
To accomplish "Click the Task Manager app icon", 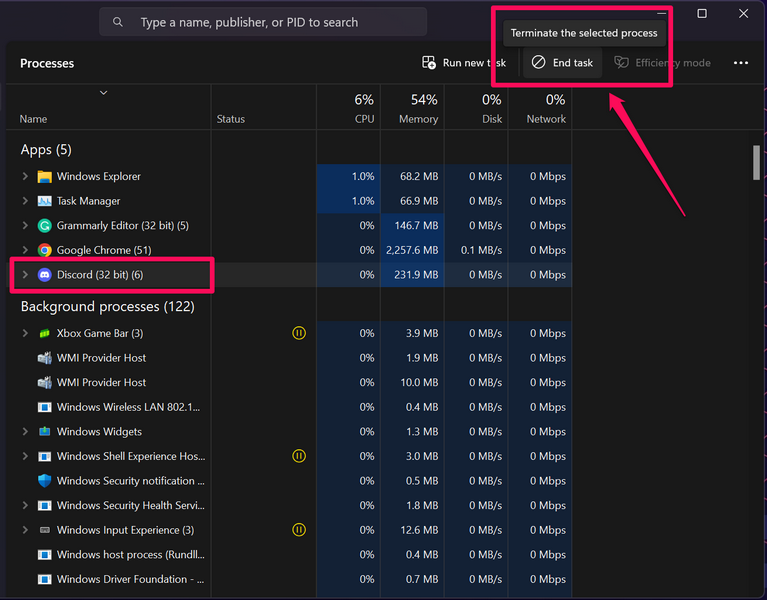I will click(x=44, y=201).
